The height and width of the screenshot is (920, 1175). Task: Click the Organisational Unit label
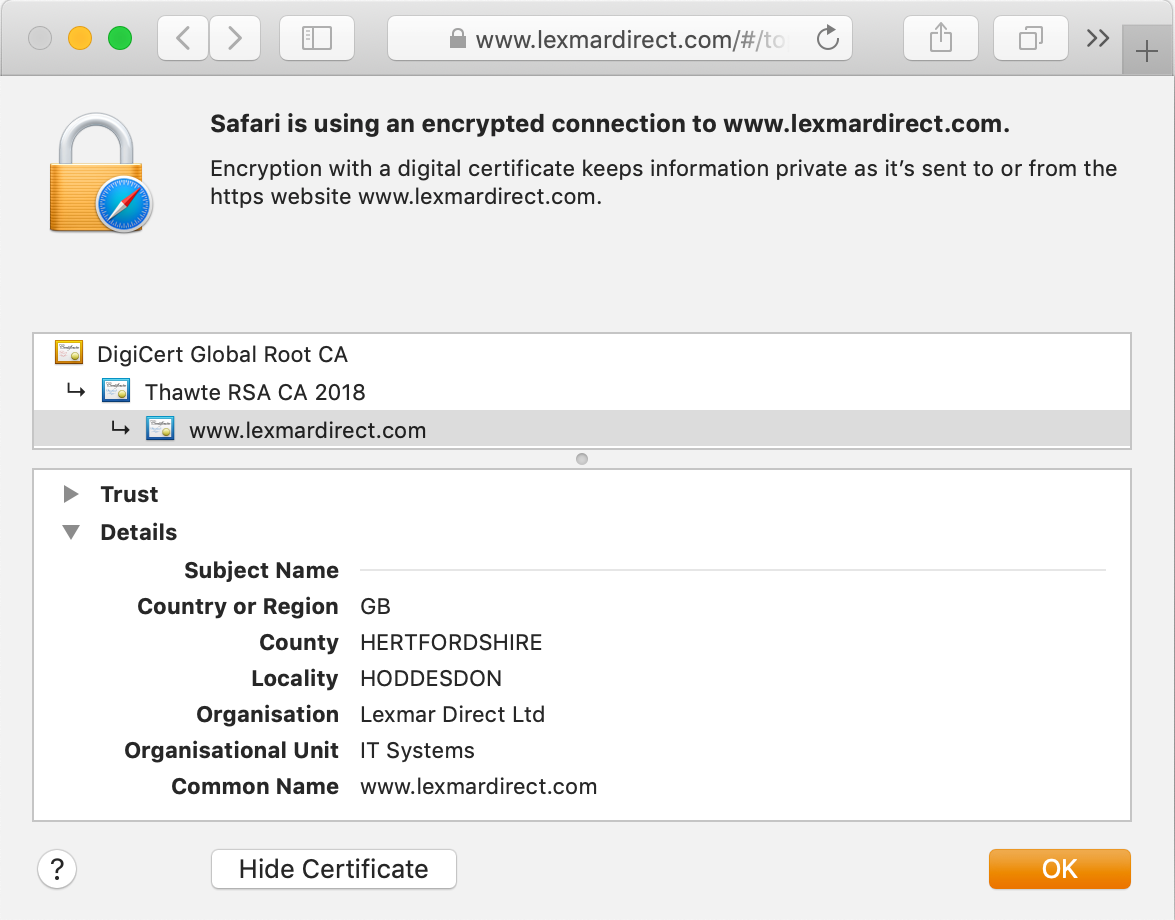pos(232,750)
